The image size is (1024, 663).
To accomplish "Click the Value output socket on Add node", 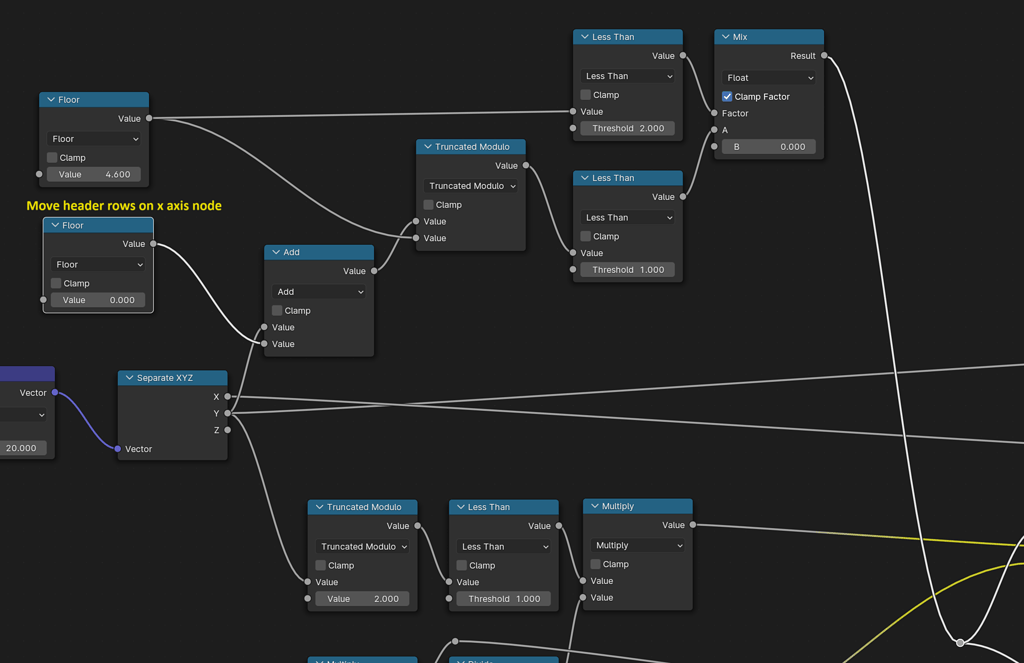I will (x=374, y=270).
